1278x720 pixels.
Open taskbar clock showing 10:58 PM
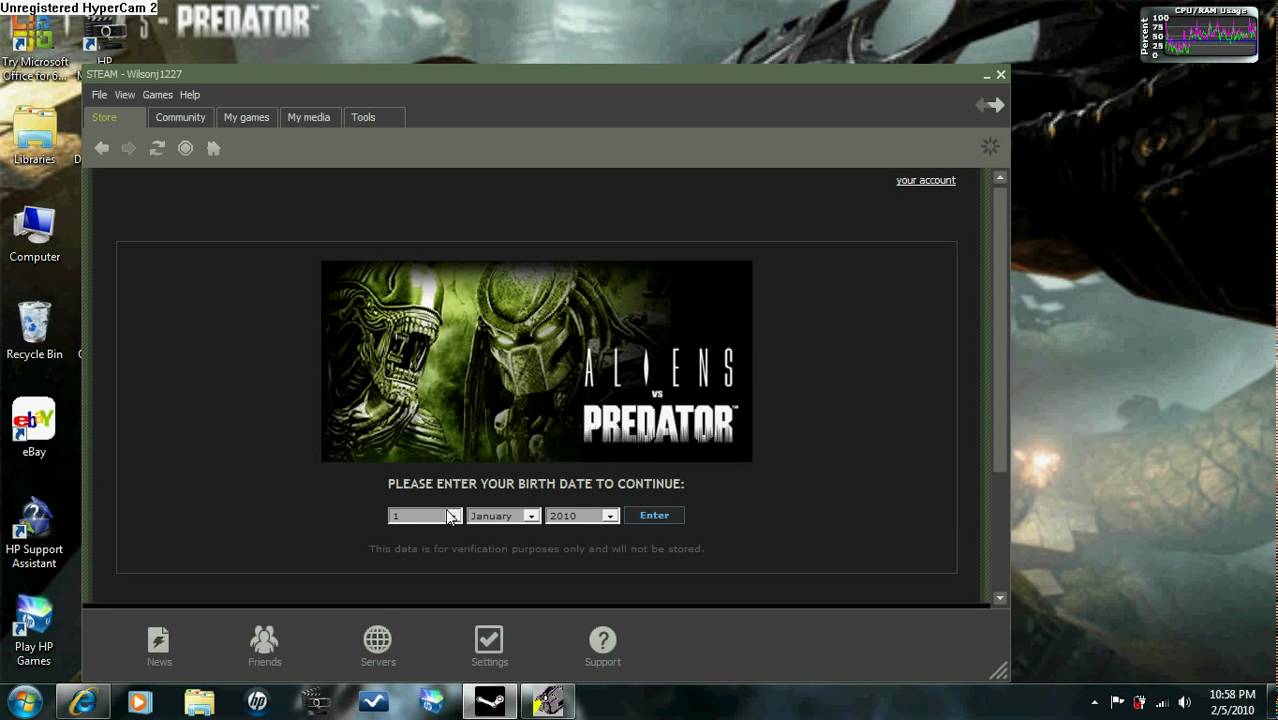pos(1232,702)
